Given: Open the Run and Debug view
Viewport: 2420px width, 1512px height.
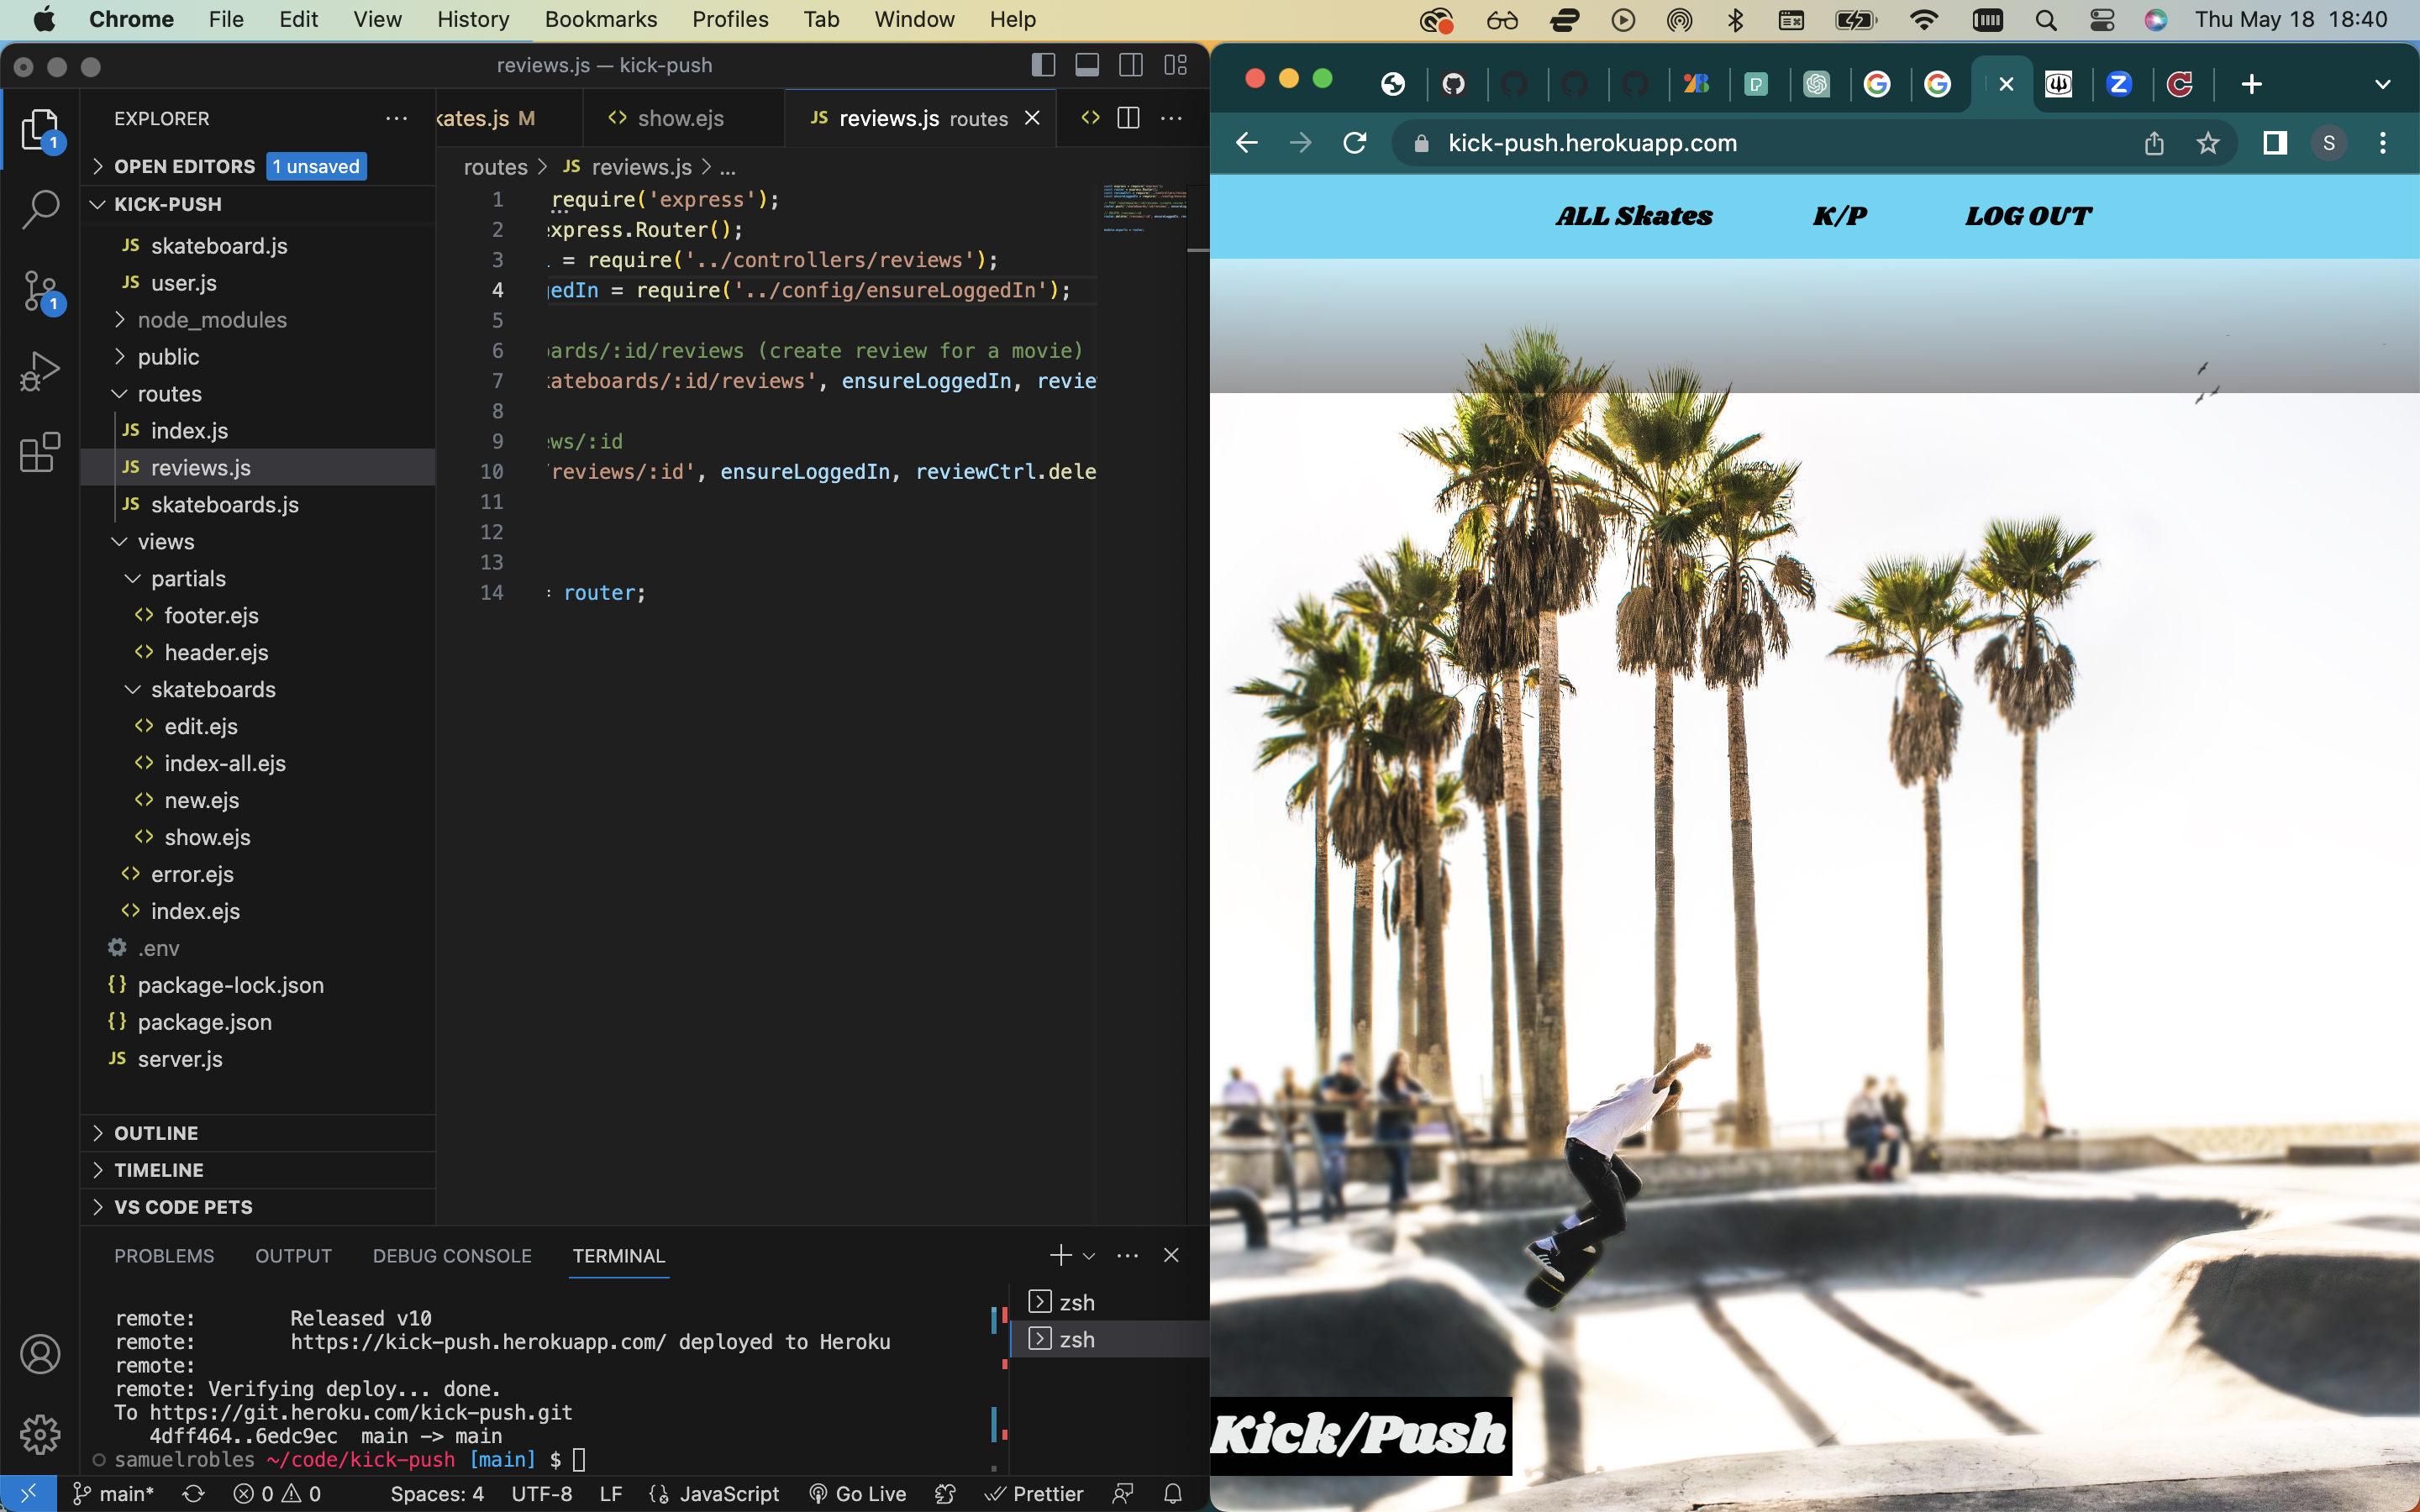Looking at the screenshot, I should (40, 370).
